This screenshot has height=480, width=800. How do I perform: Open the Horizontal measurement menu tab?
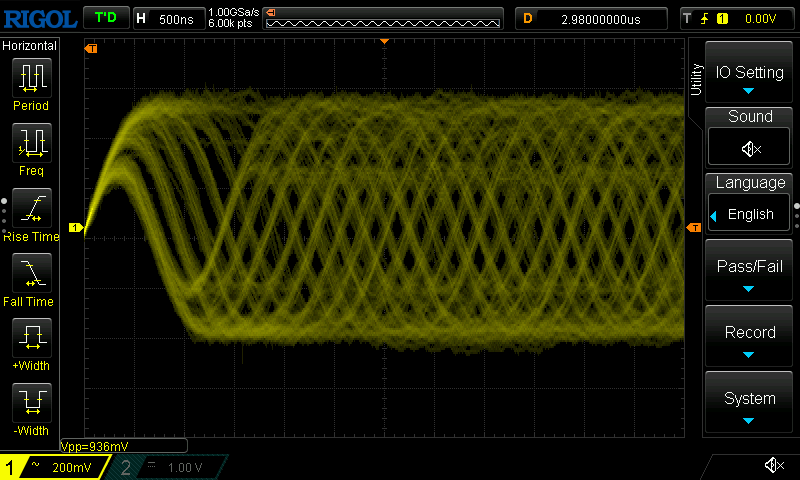[30, 46]
